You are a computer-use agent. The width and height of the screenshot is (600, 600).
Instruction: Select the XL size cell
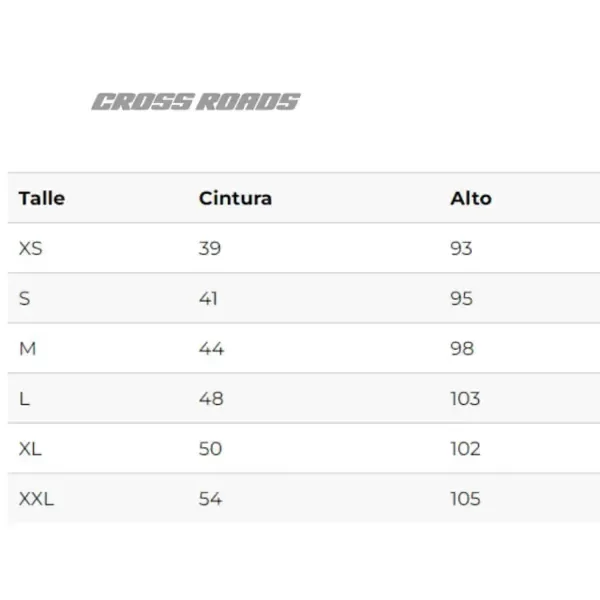[30, 448]
